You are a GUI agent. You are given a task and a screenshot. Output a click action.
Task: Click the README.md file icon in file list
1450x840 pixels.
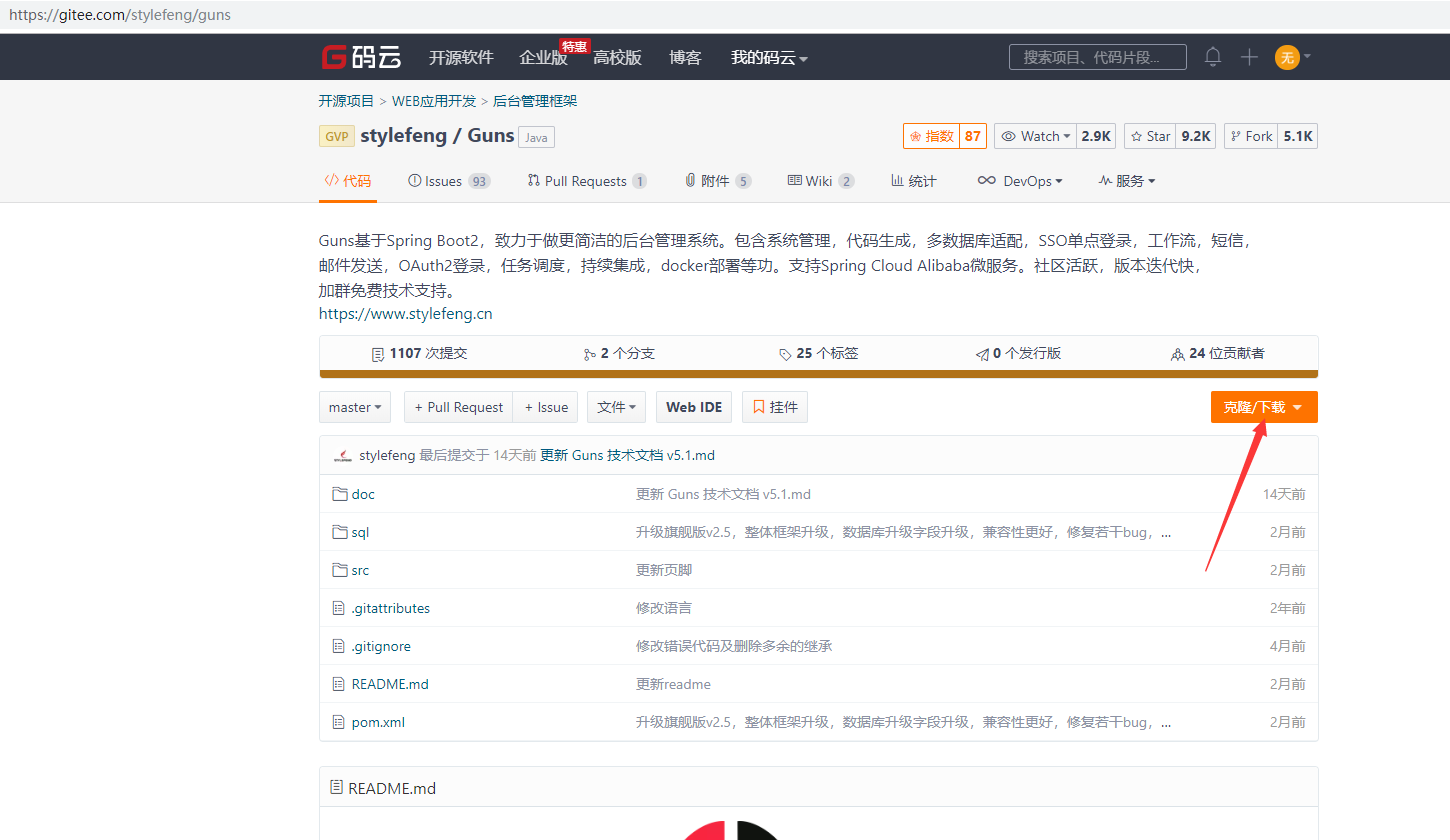pos(338,684)
